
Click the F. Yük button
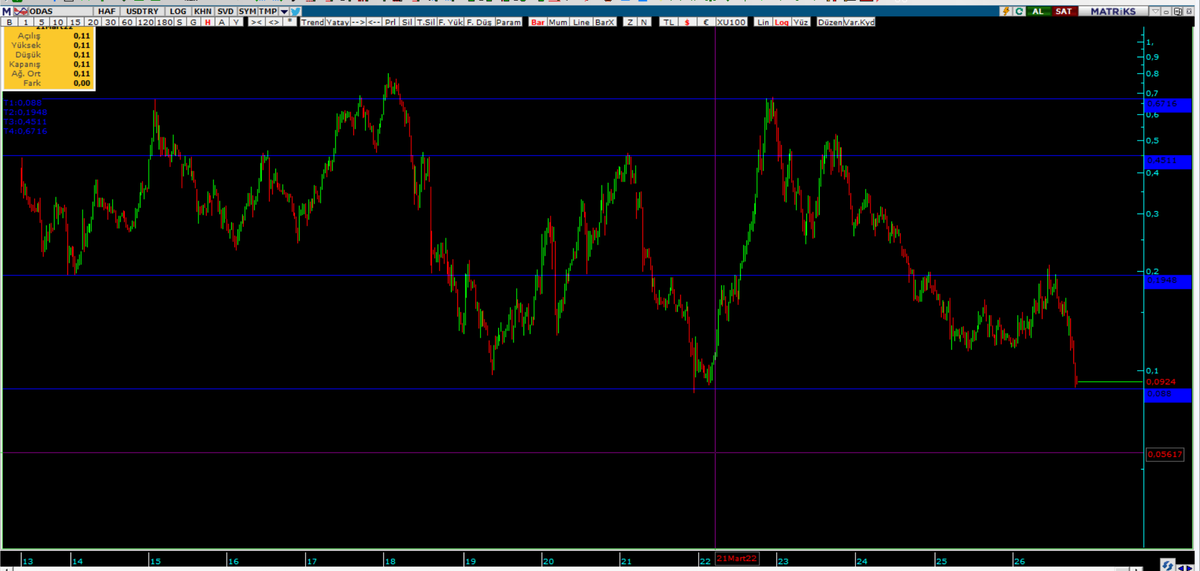pos(450,22)
